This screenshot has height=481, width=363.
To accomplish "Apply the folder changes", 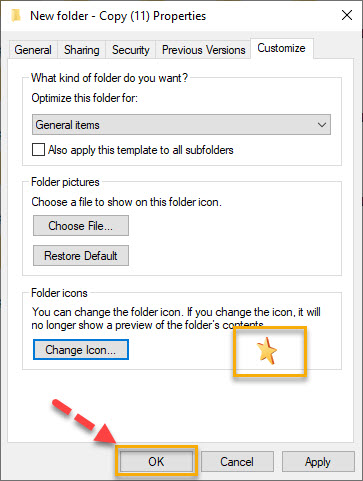I will (318, 462).
